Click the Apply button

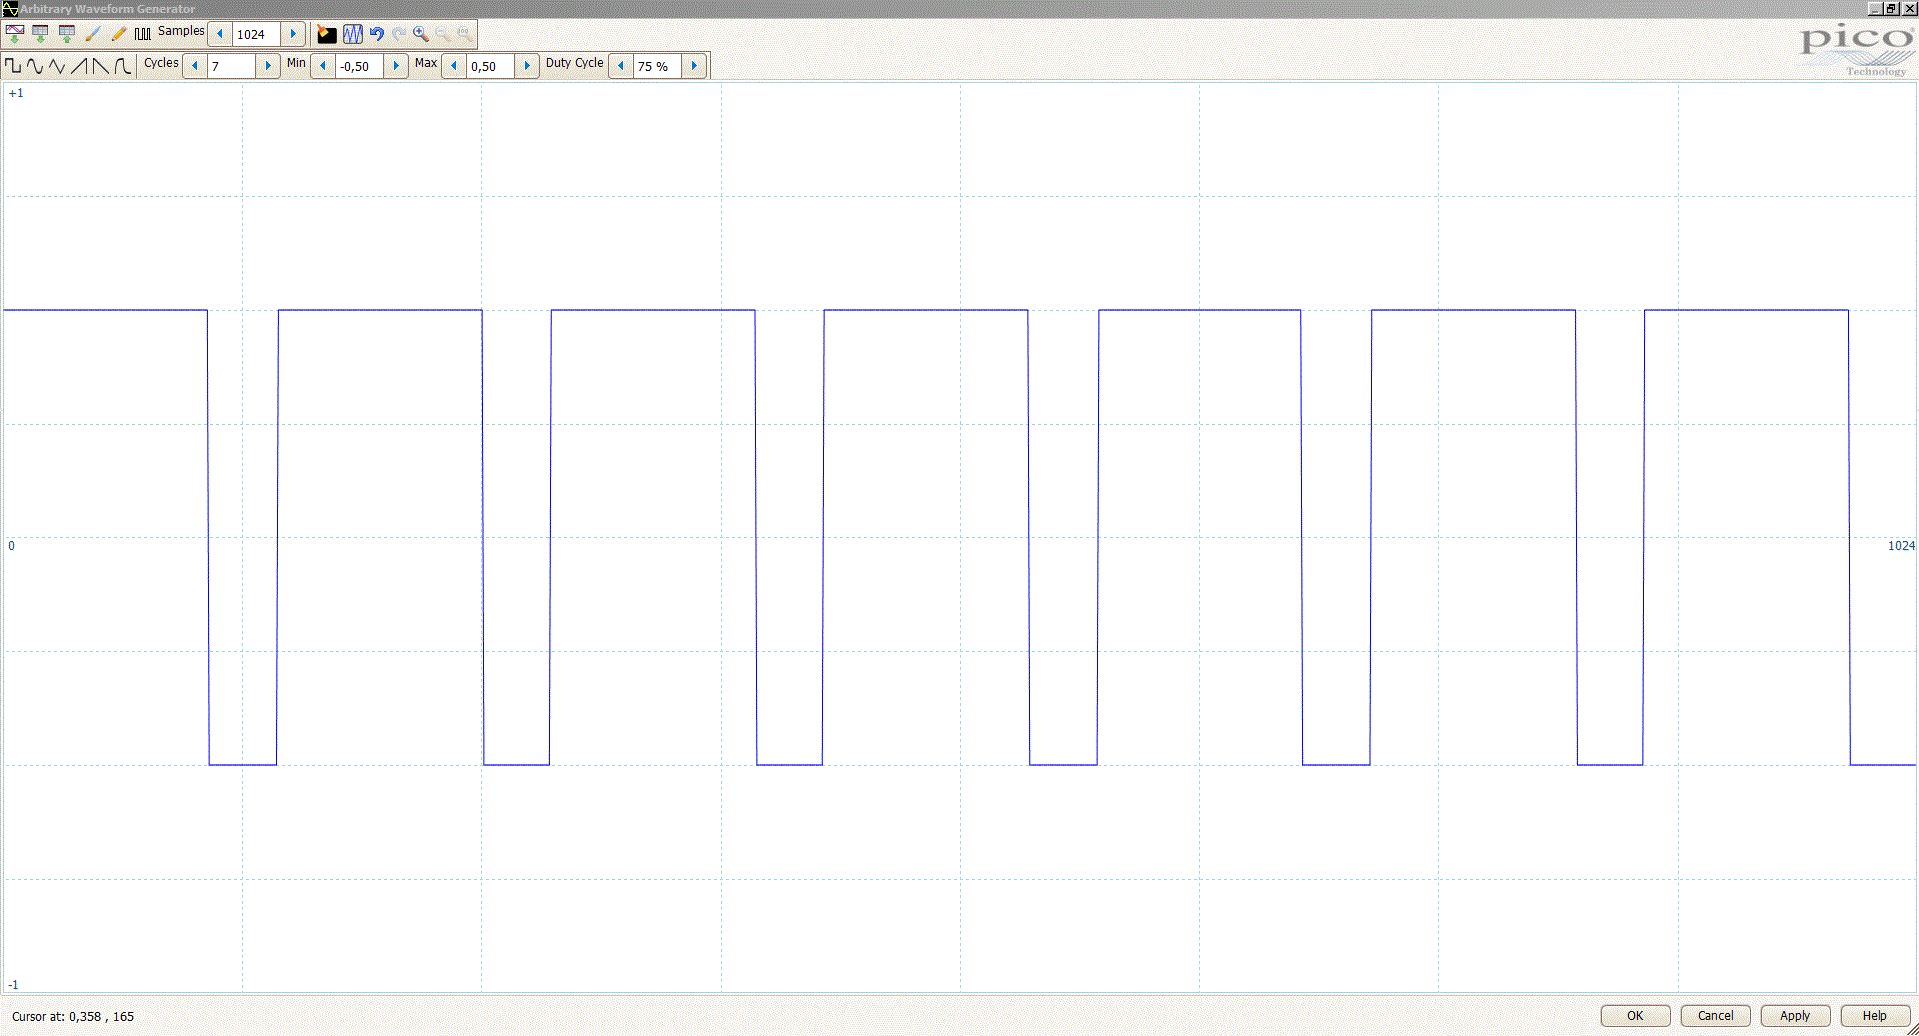(x=1795, y=1015)
